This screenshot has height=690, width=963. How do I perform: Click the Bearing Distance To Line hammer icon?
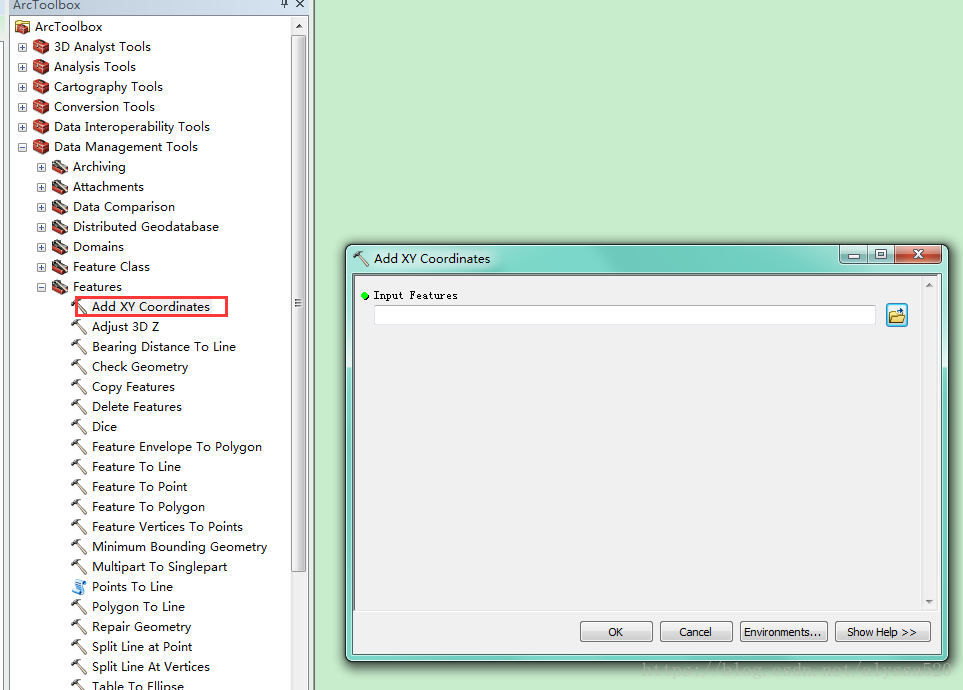(x=79, y=347)
